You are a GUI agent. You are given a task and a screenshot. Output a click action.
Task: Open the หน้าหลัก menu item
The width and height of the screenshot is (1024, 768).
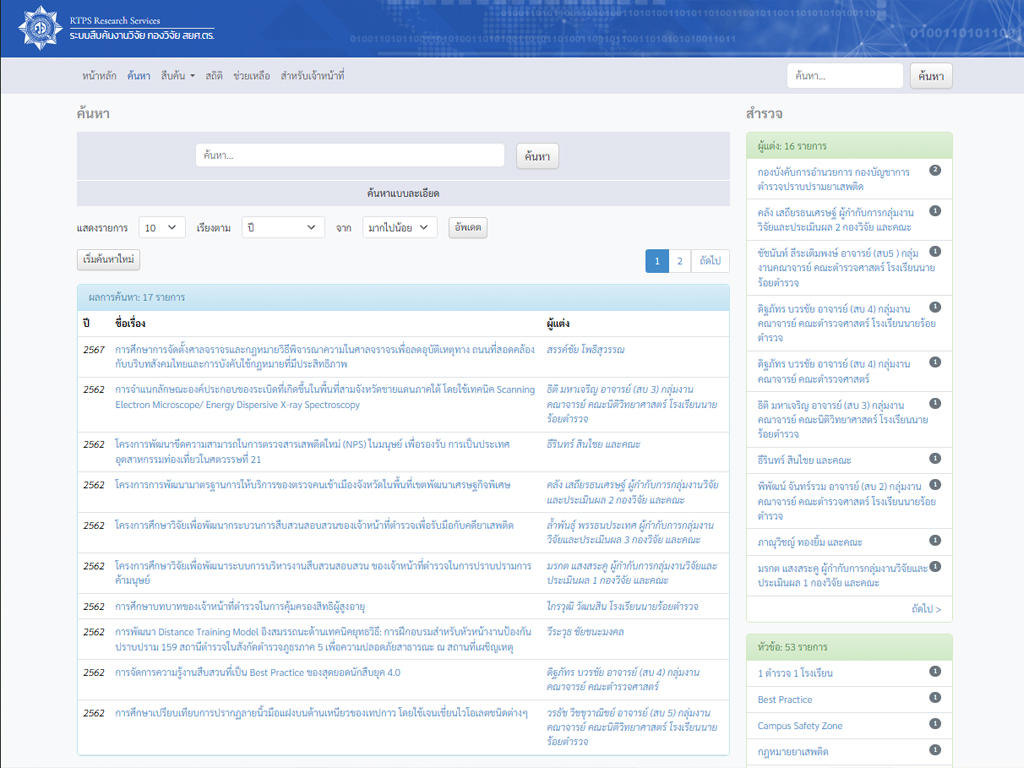click(99, 76)
